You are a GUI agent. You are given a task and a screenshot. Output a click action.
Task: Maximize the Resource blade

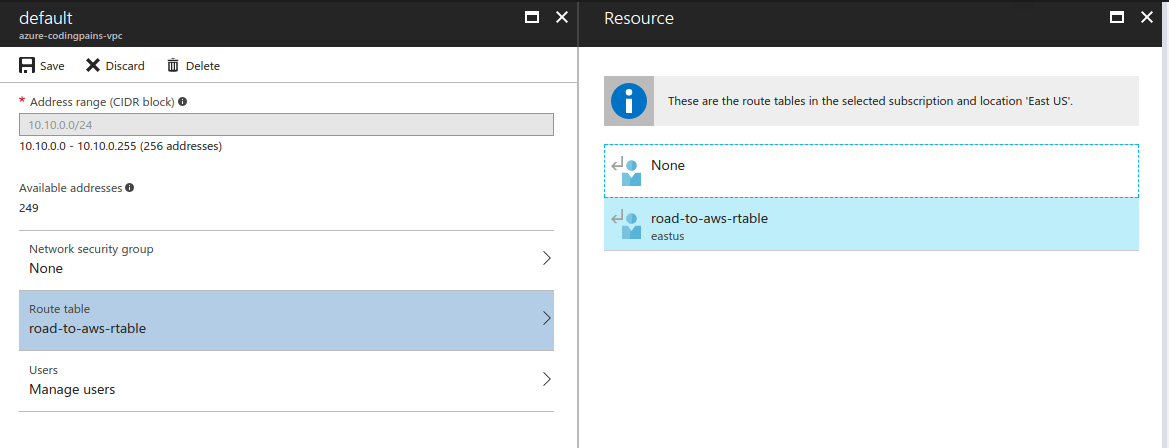[1117, 17]
